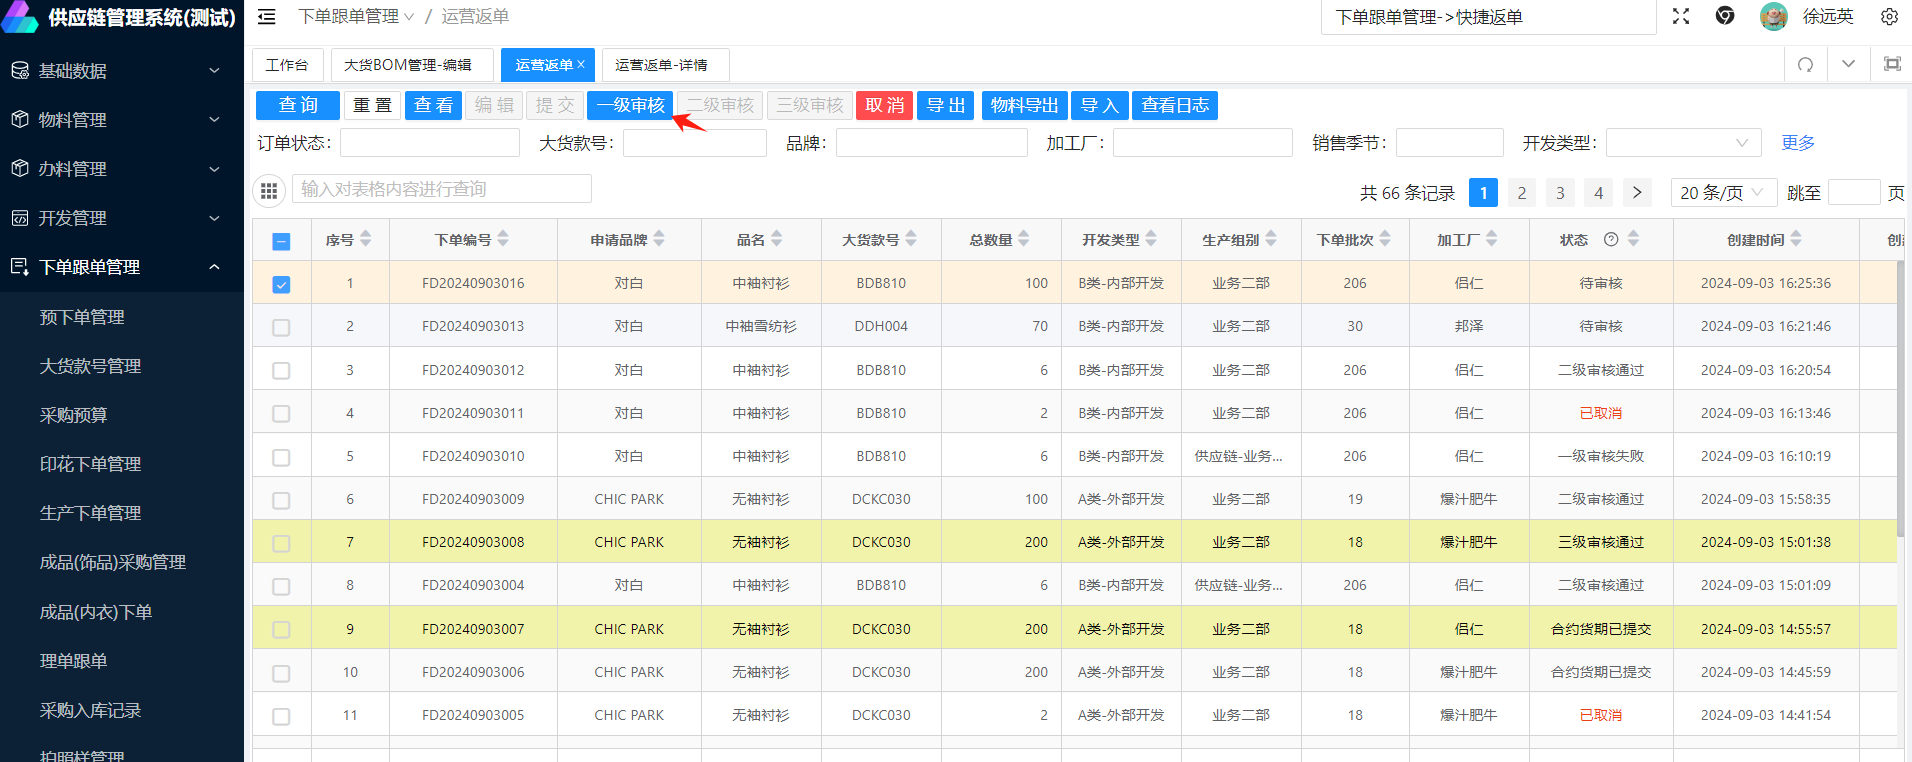Uncheck the checkbox for row FD20240903016
Viewport: 1912px width, 762px height.
click(x=281, y=284)
